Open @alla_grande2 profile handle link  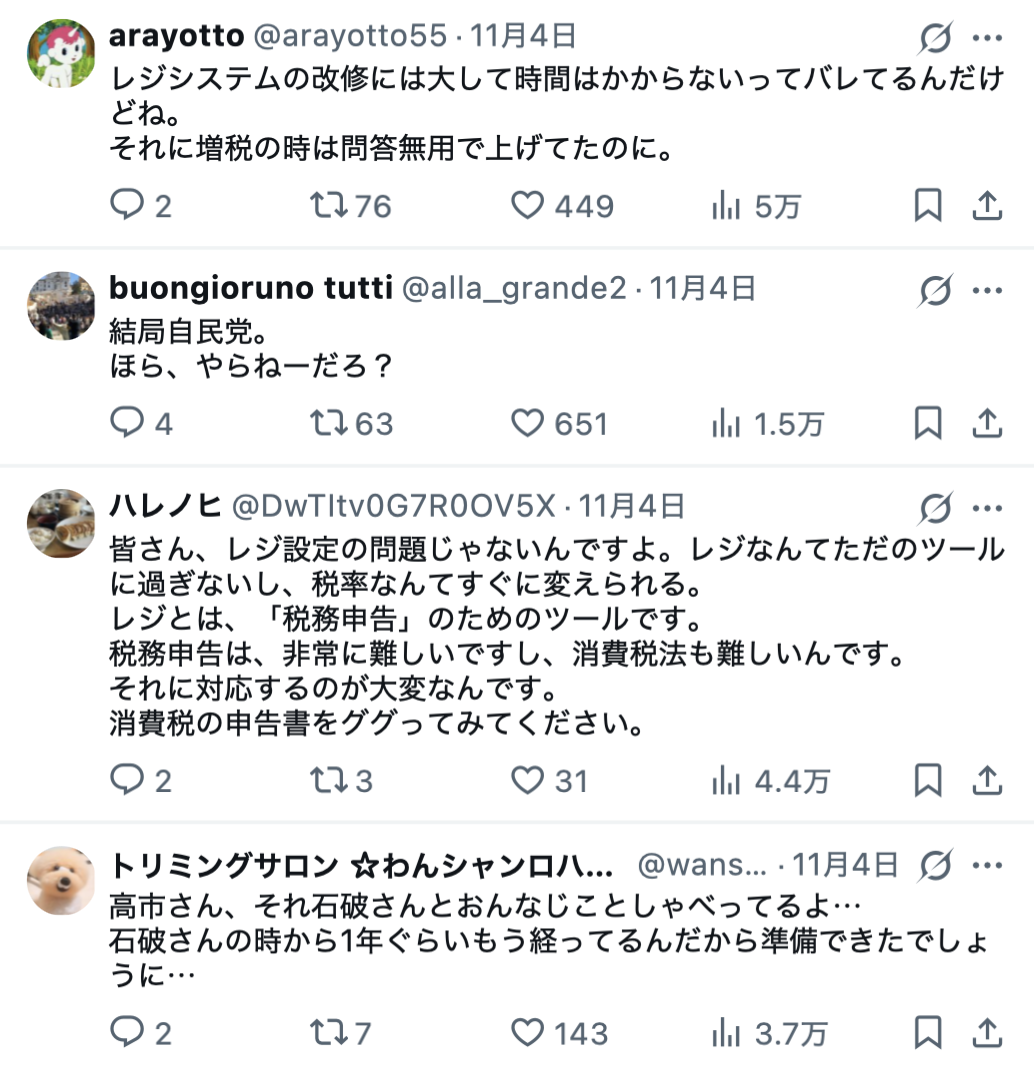pyautogui.click(x=514, y=289)
